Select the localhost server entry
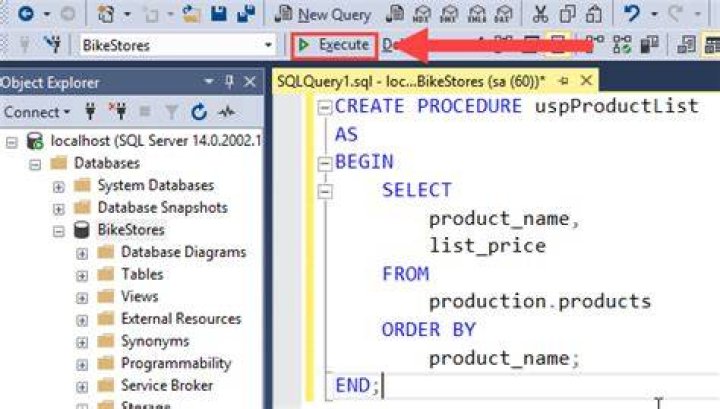The width and height of the screenshot is (720, 409). click(x=156, y=140)
